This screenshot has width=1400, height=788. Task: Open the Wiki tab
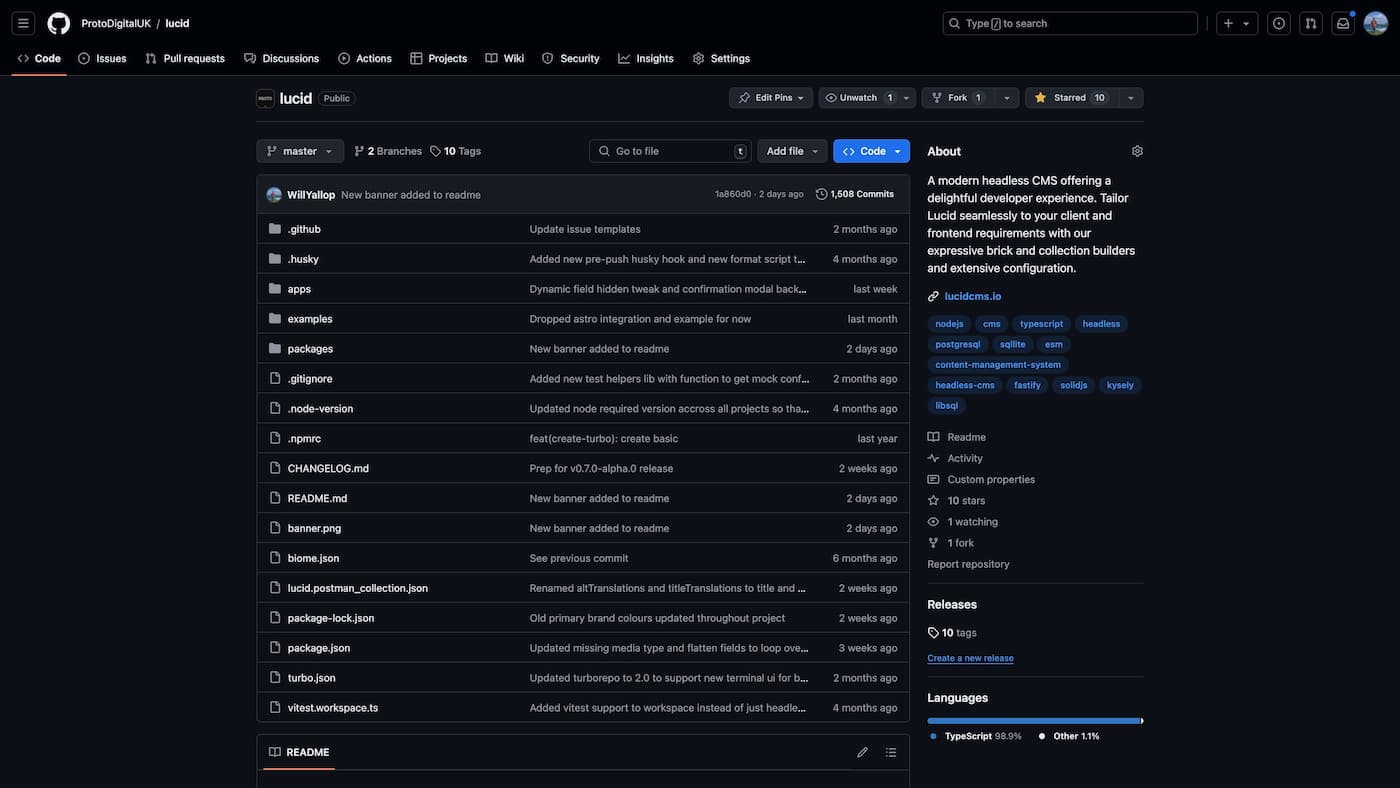pos(505,58)
